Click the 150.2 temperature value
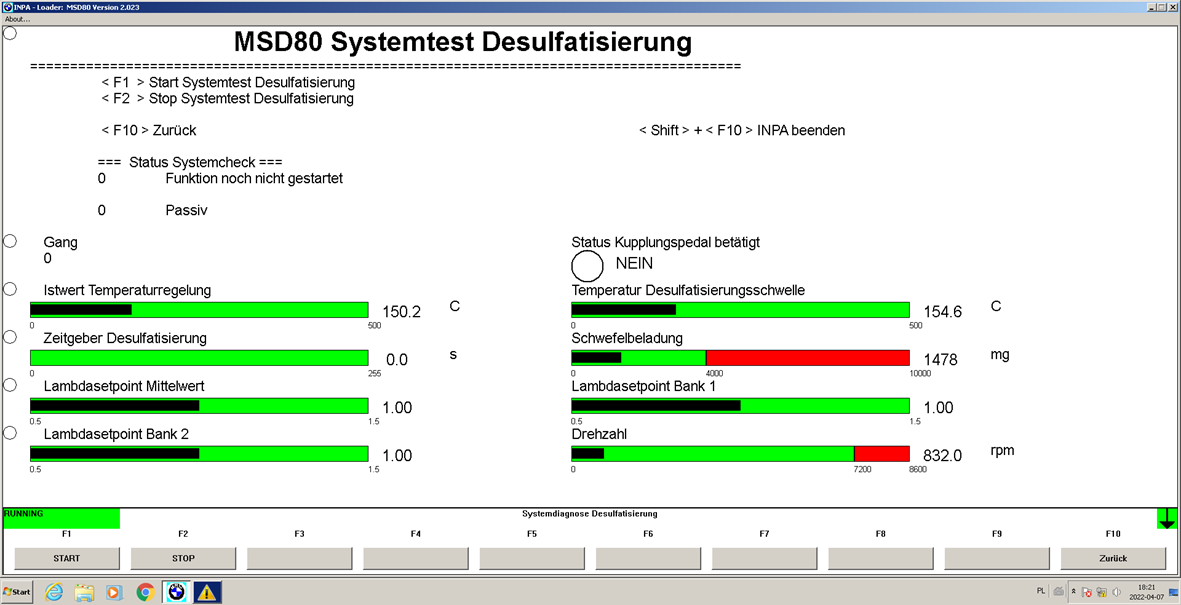 [401, 311]
